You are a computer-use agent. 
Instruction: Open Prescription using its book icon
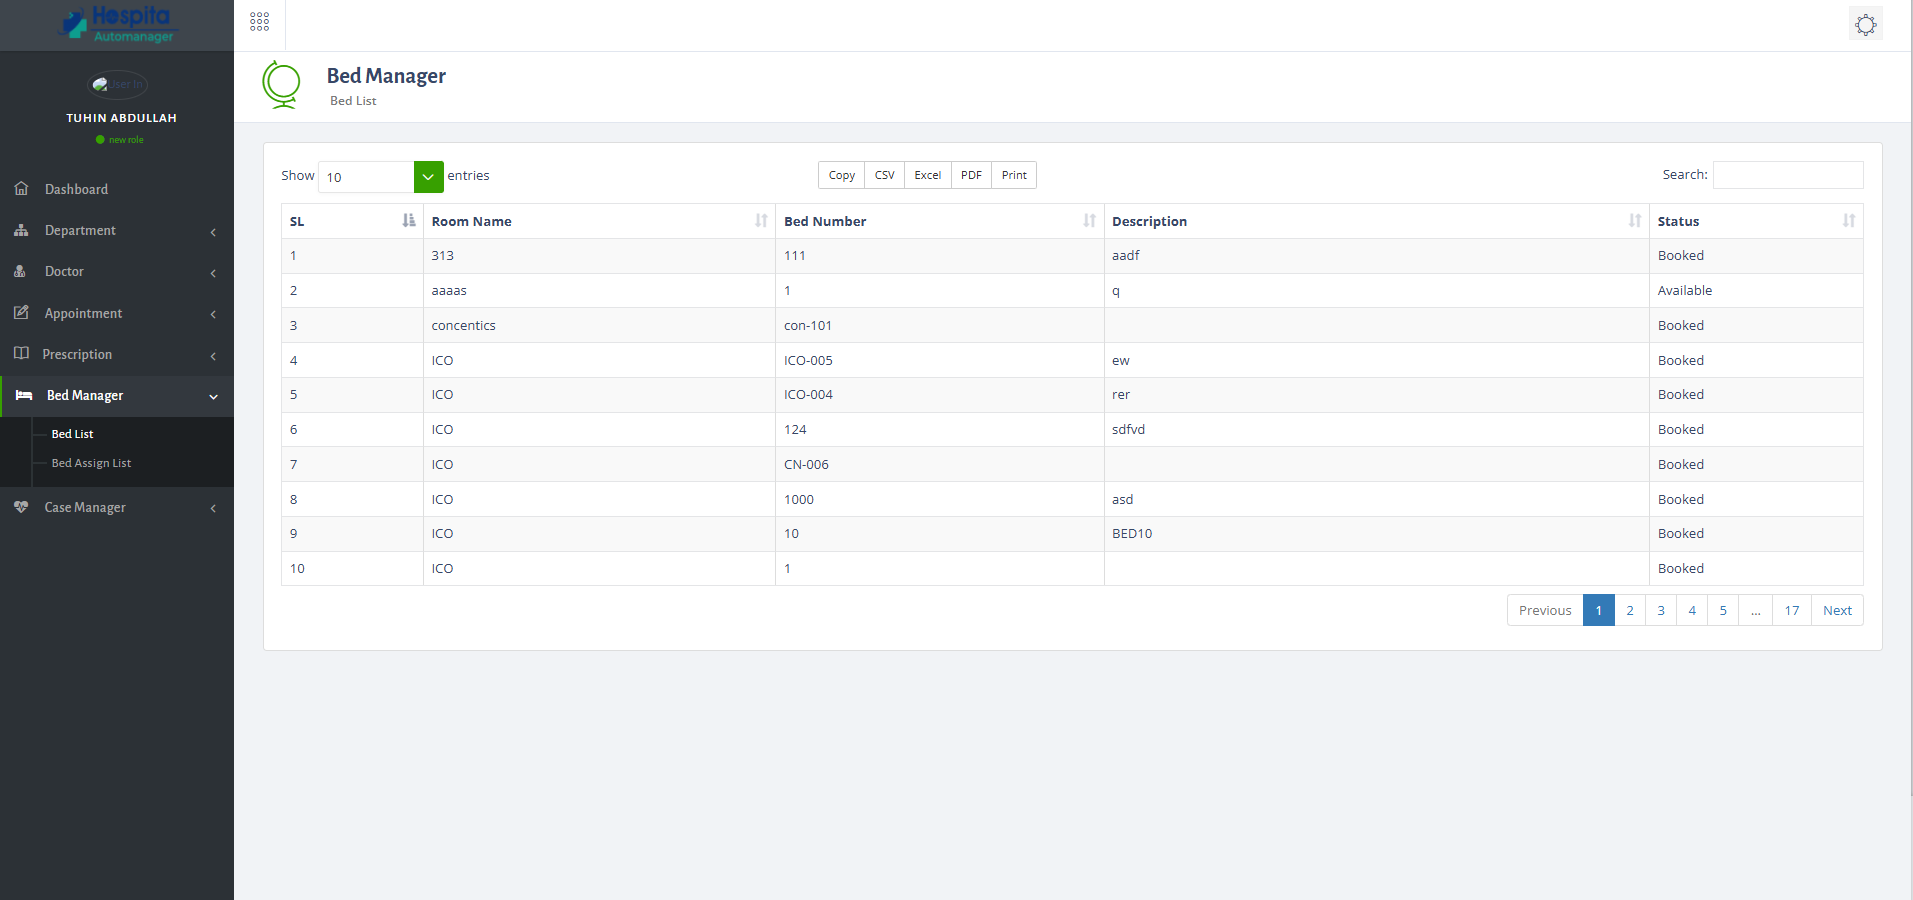tap(21, 354)
